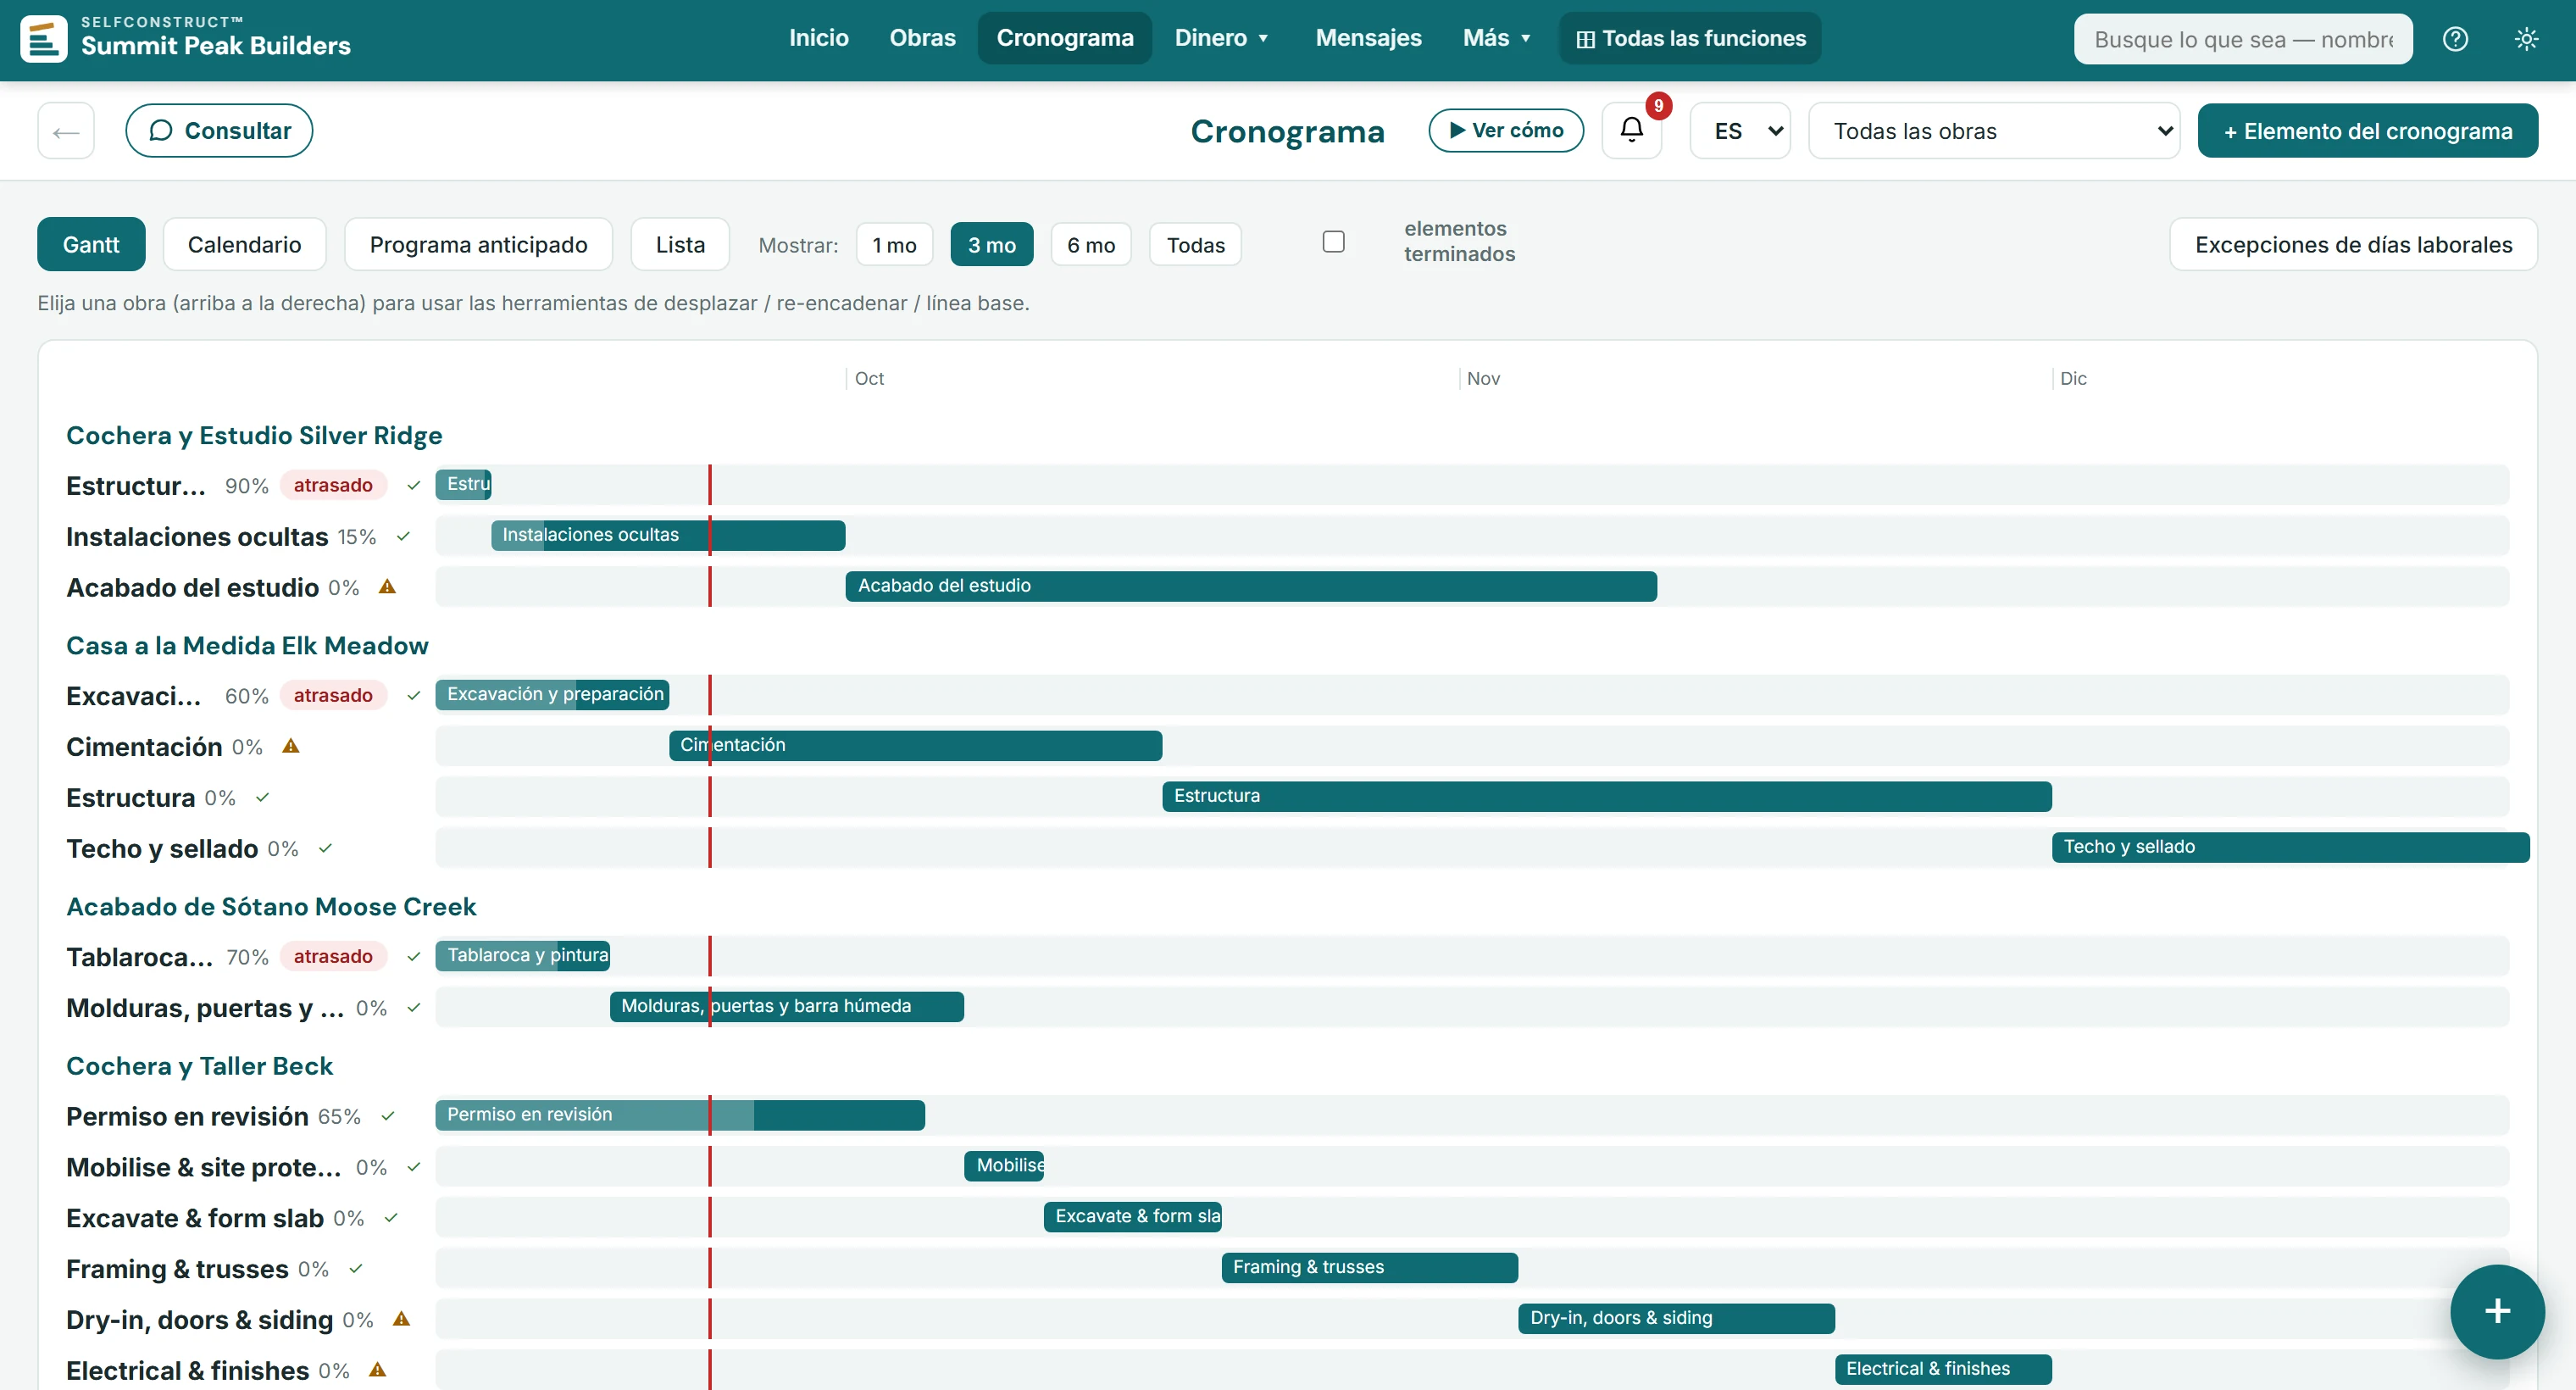Click the search field in header
This screenshot has width=2576, height=1390.
[2243, 39]
